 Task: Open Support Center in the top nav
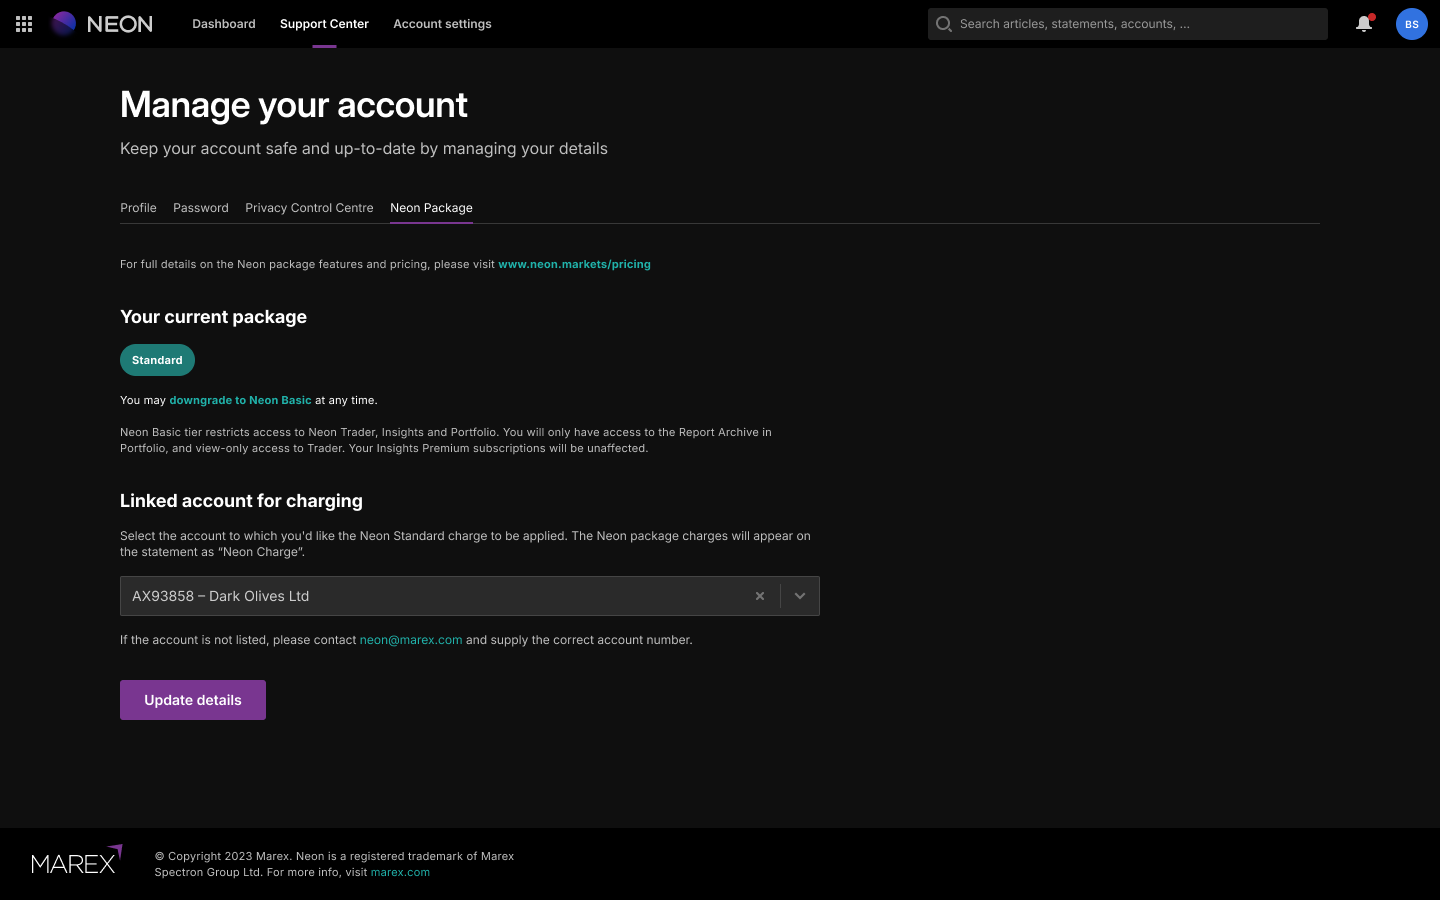324,24
